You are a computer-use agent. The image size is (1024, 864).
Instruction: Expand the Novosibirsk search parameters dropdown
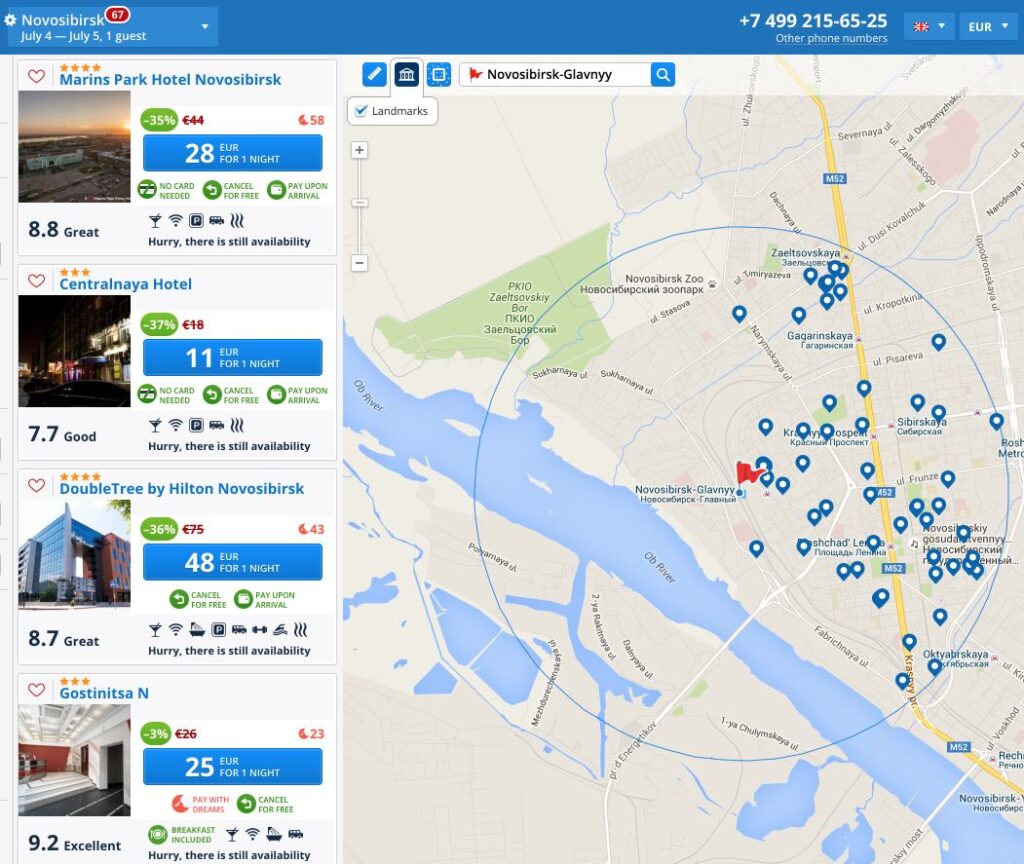pos(205,27)
